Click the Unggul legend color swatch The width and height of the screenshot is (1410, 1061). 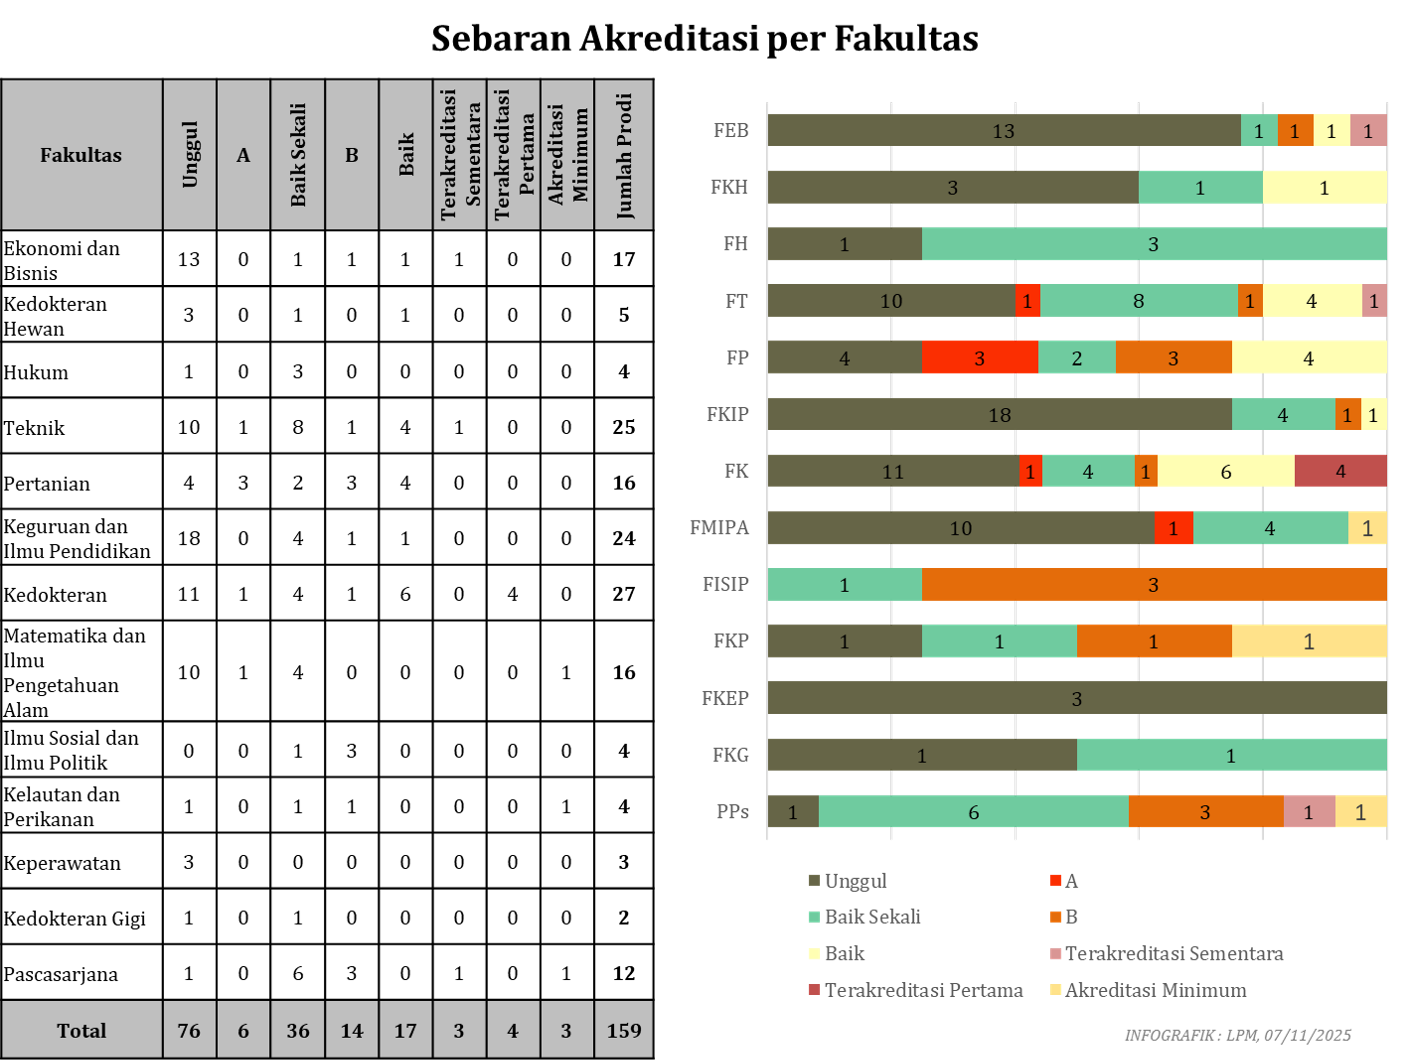tap(814, 881)
